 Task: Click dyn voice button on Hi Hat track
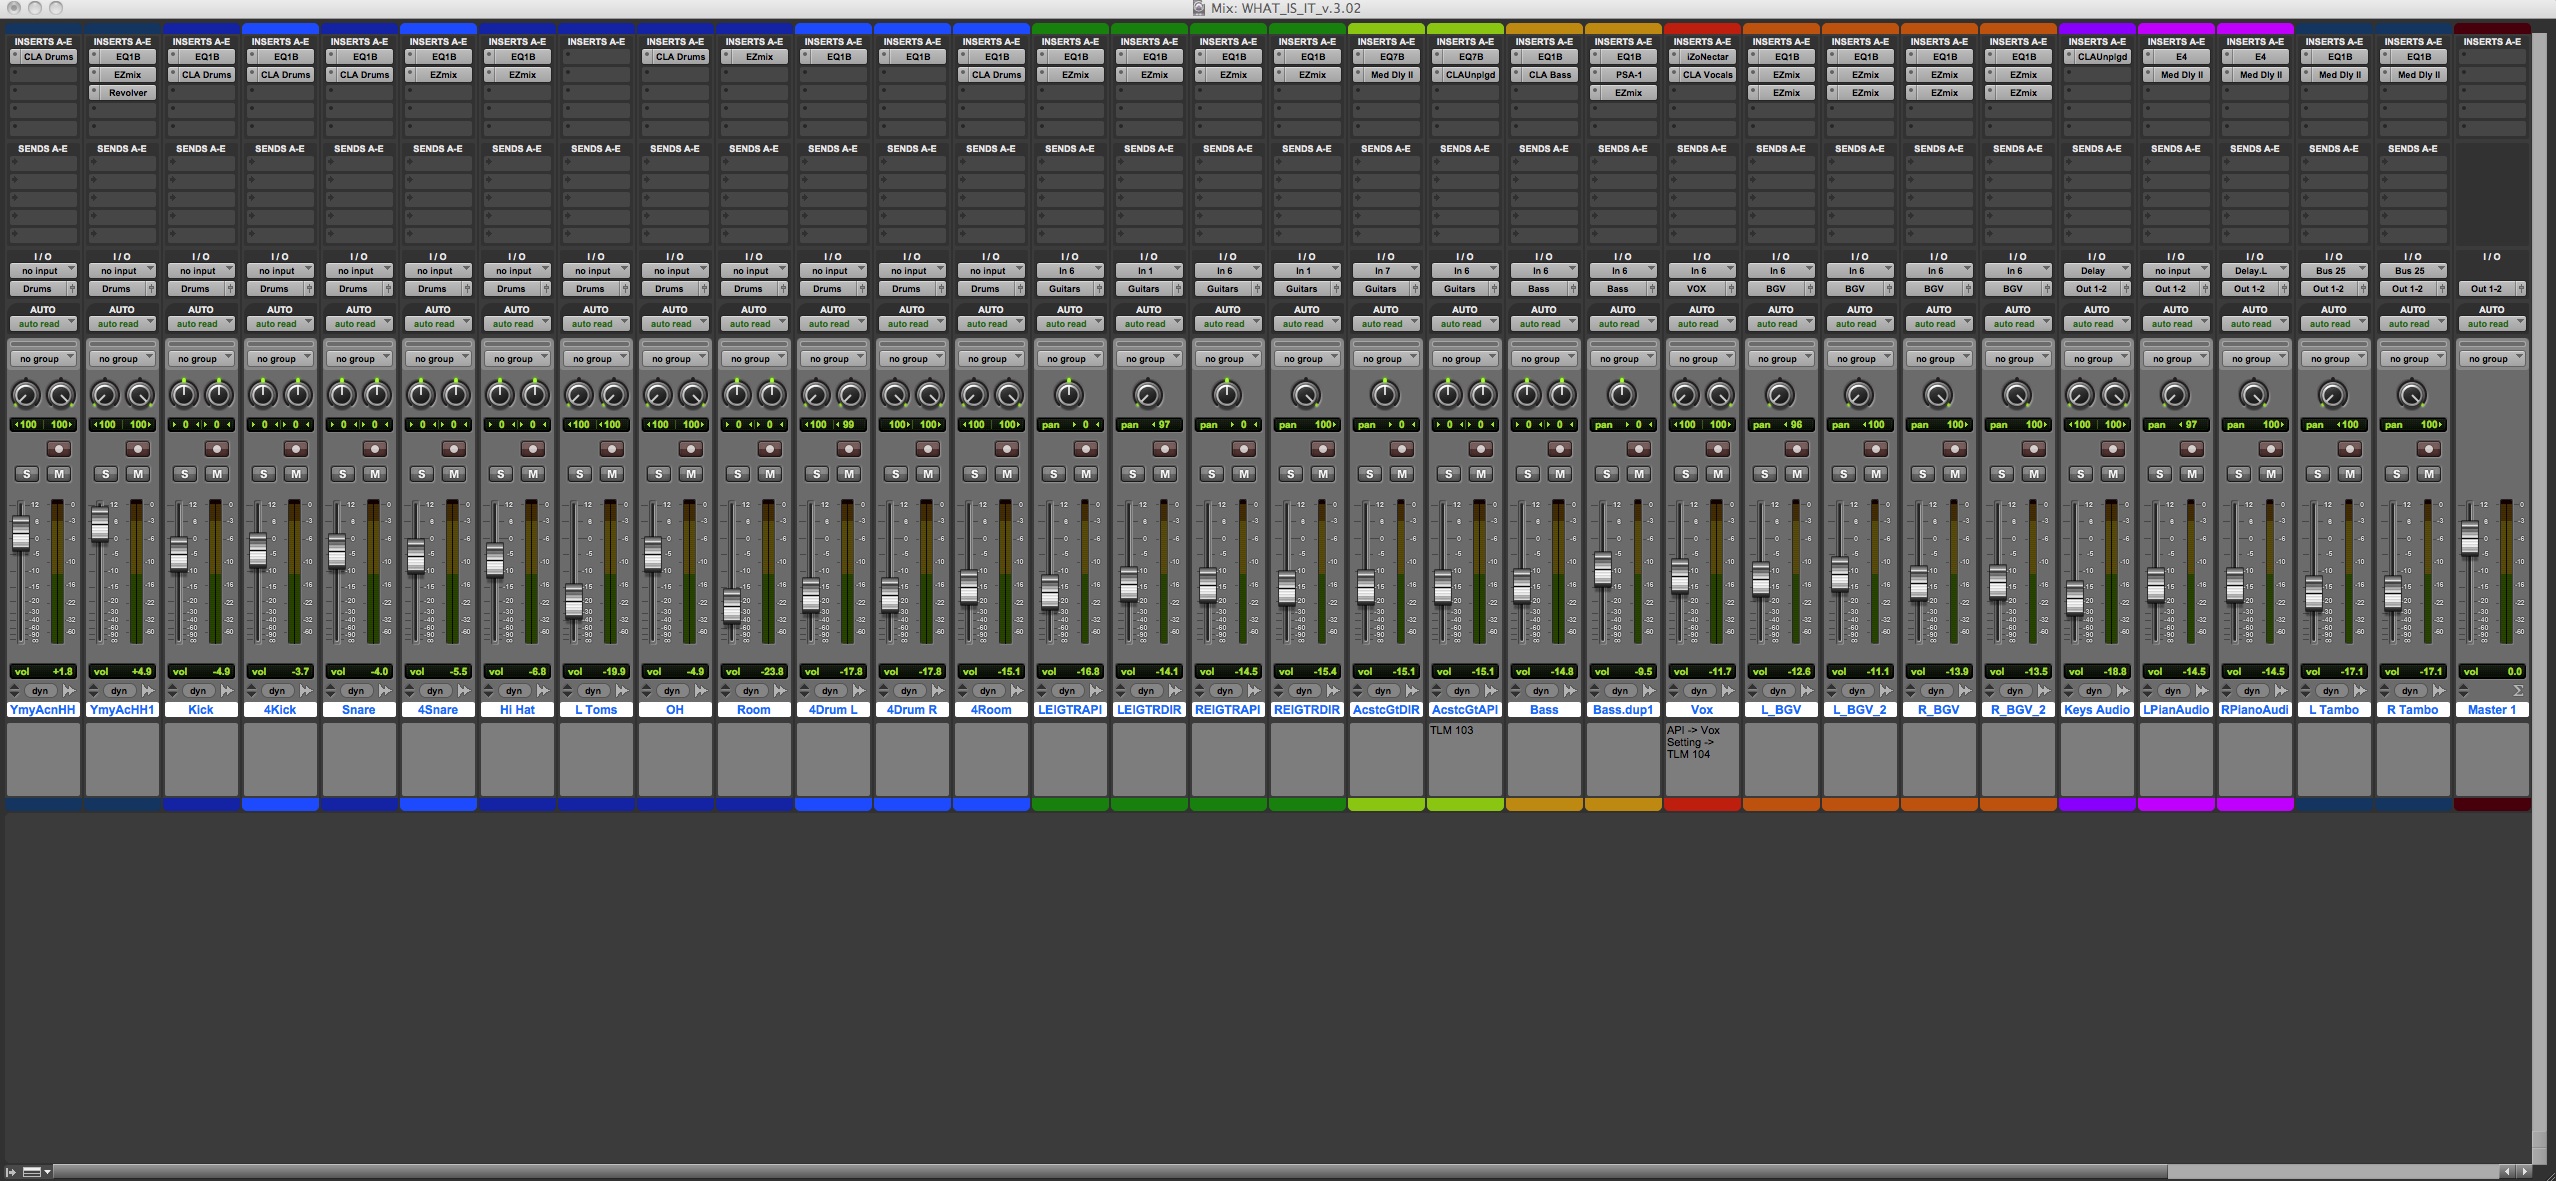(514, 691)
